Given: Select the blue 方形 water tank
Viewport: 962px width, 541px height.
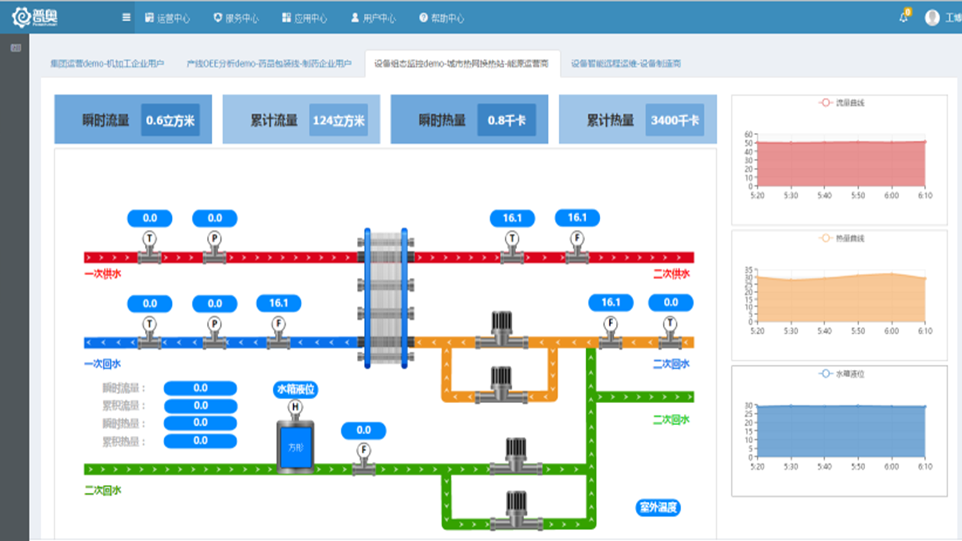Looking at the screenshot, I should [x=295, y=447].
